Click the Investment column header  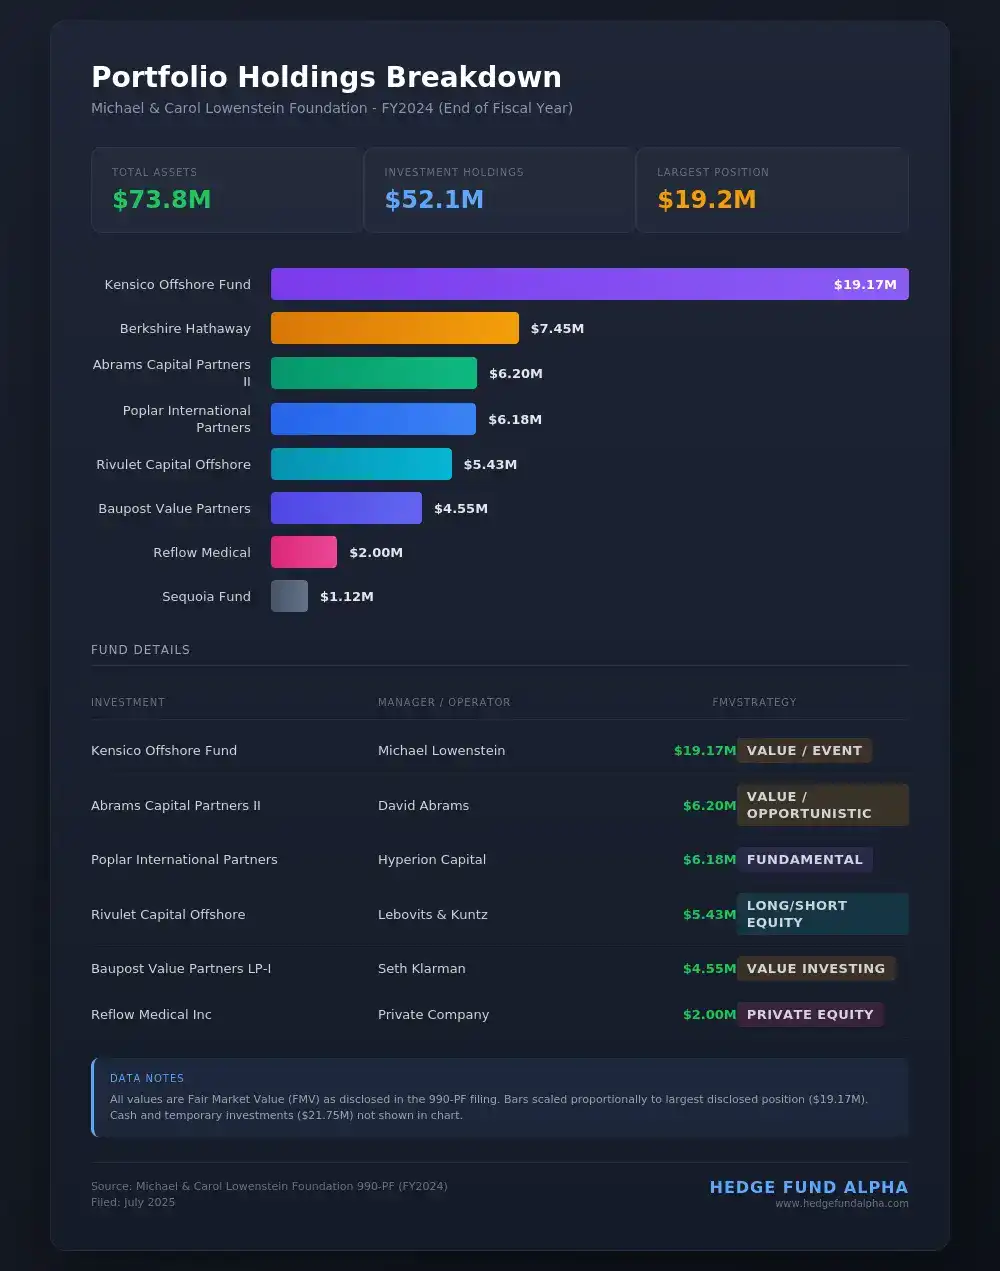(x=128, y=702)
